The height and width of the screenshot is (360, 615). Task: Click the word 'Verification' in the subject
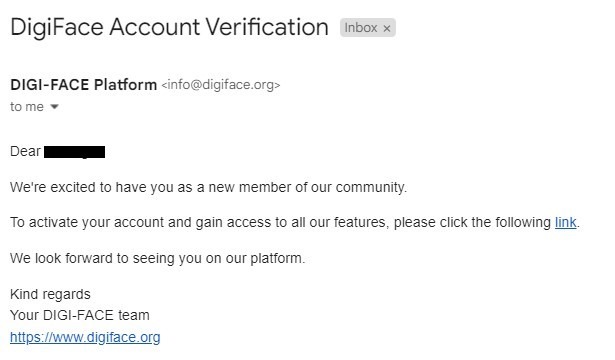[x=267, y=27]
